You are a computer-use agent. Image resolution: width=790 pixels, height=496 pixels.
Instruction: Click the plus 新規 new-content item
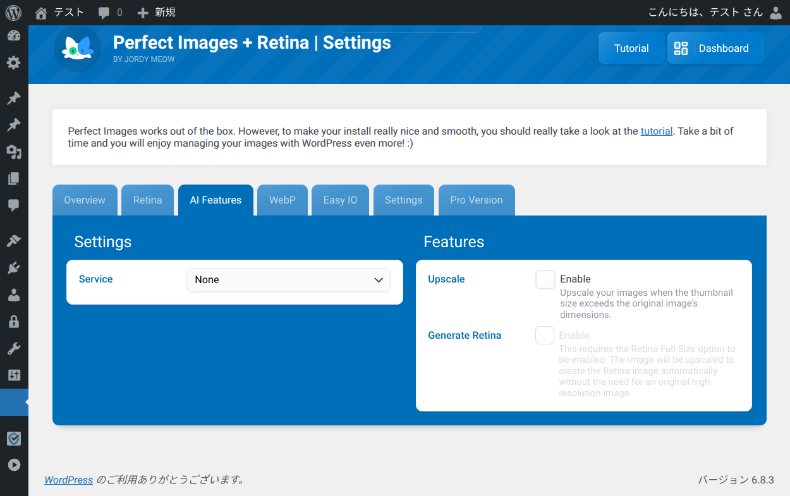(x=156, y=13)
